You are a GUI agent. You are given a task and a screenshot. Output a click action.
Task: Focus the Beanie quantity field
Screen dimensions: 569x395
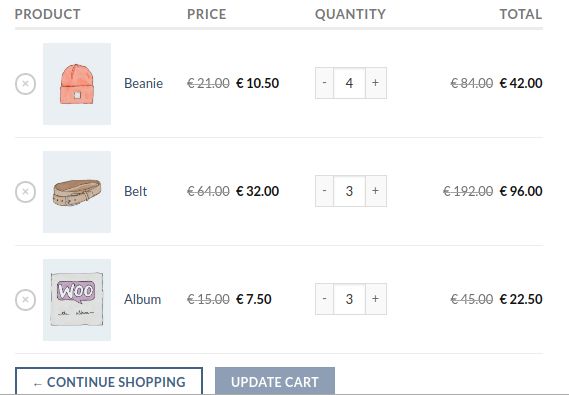[349, 83]
